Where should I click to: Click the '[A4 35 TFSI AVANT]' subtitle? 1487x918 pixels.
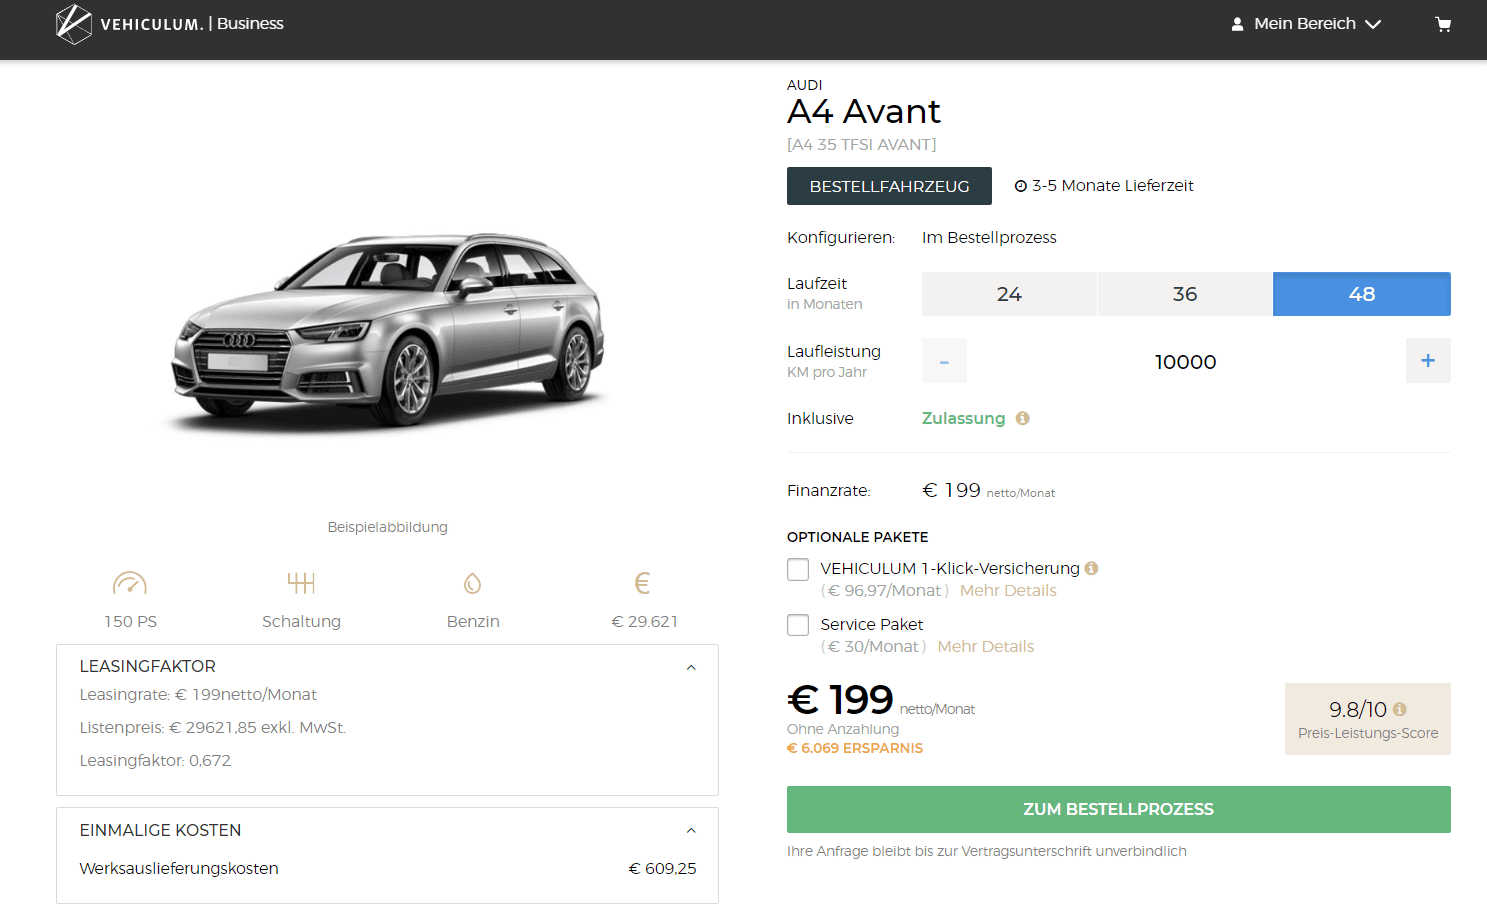coord(862,145)
